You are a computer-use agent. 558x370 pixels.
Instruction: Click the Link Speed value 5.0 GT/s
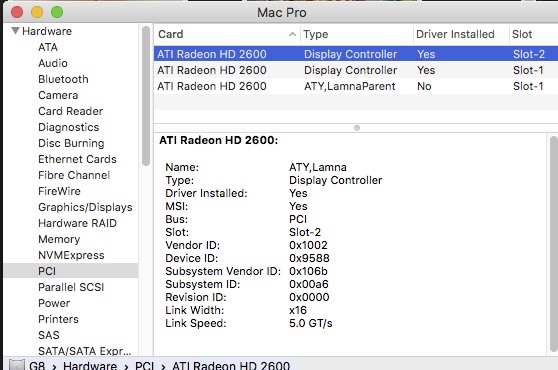coord(311,323)
